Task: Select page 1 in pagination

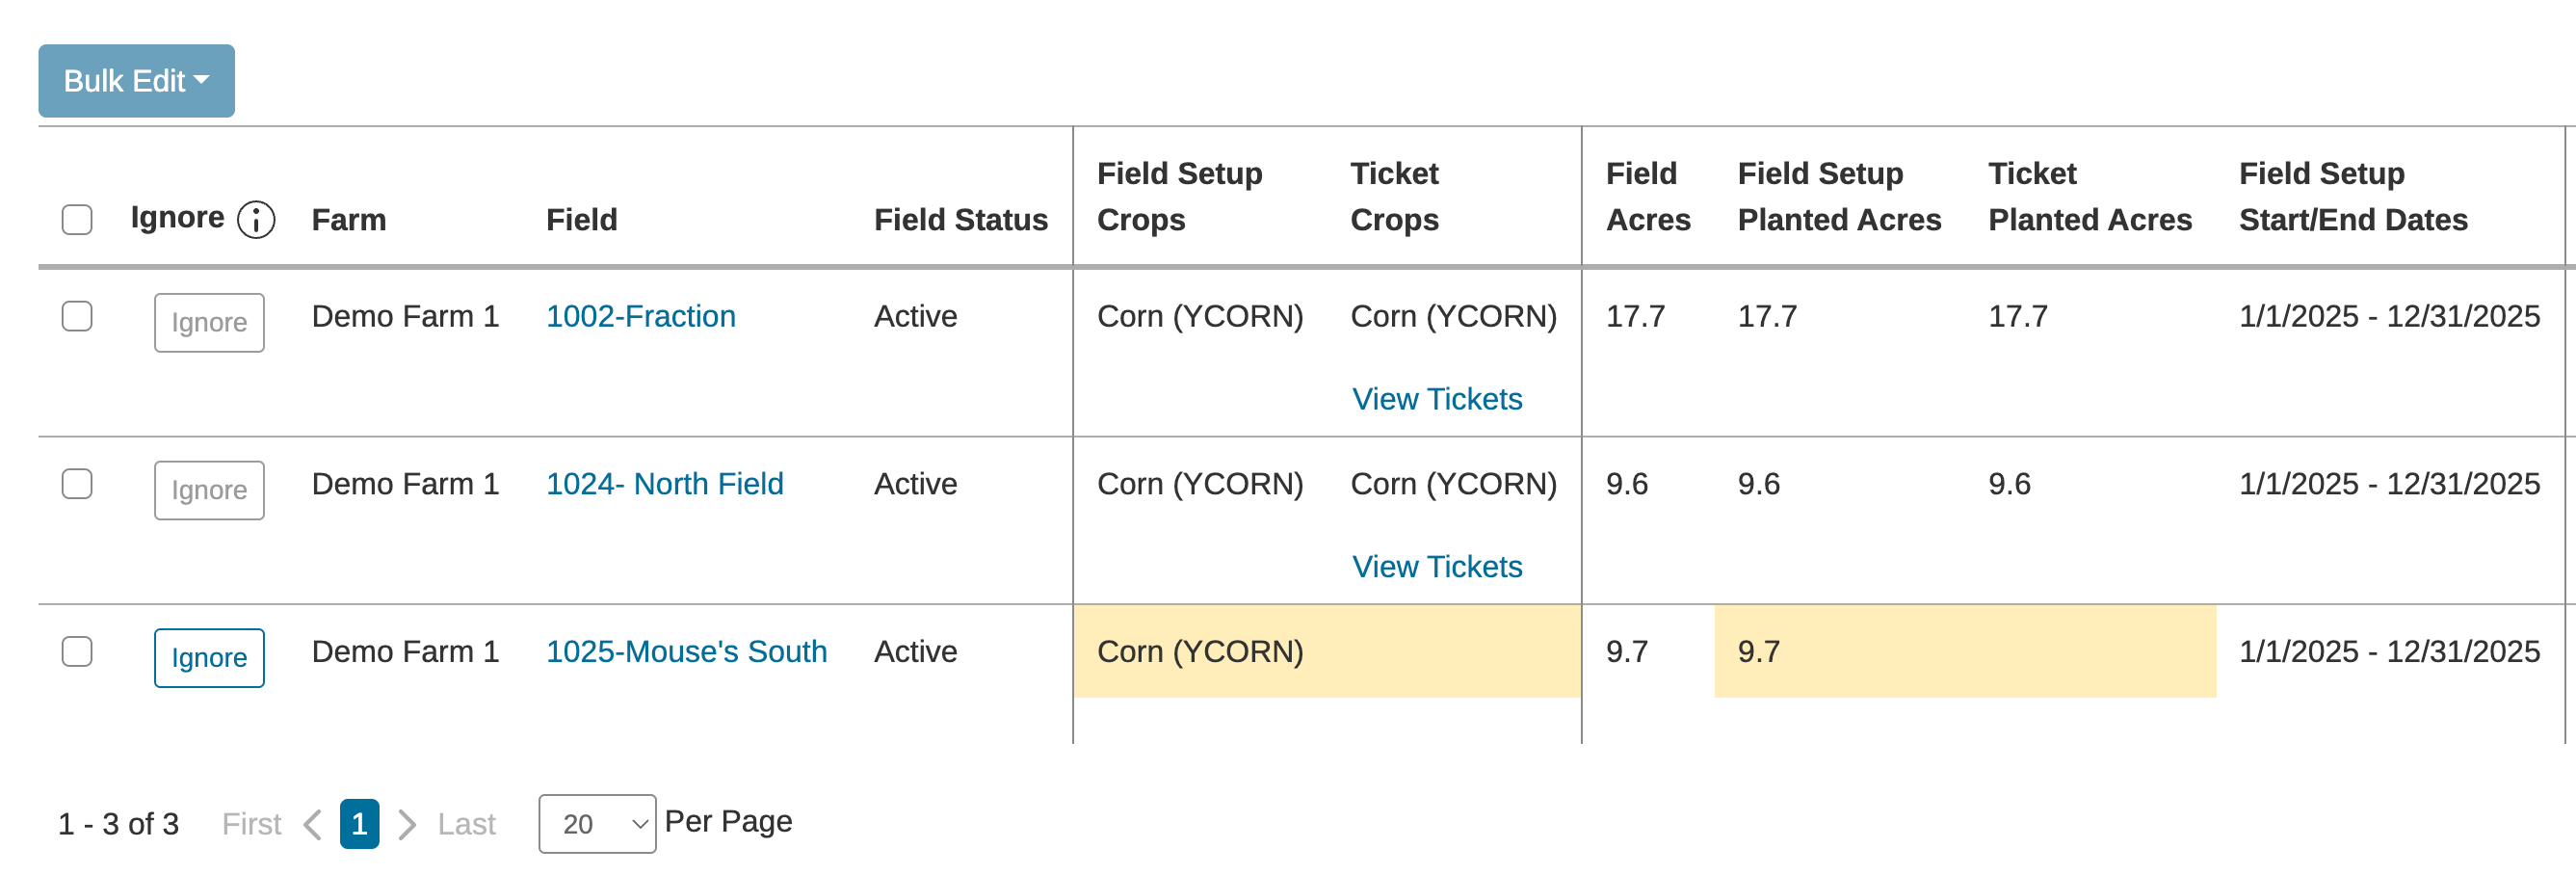Action: click(x=359, y=824)
